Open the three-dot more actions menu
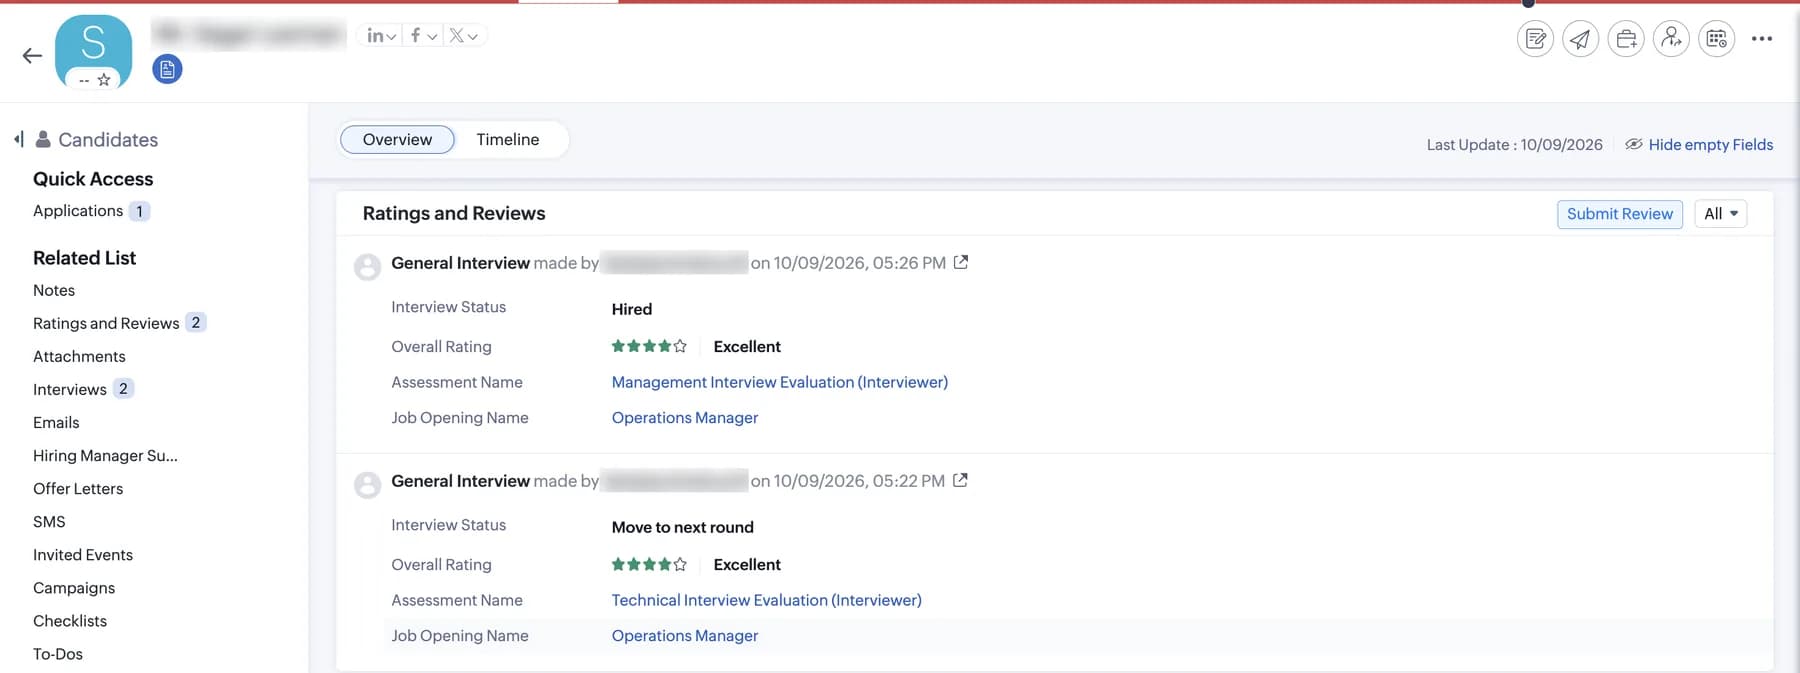The height and width of the screenshot is (673, 1800). pyautogui.click(x=1762, y=39)
